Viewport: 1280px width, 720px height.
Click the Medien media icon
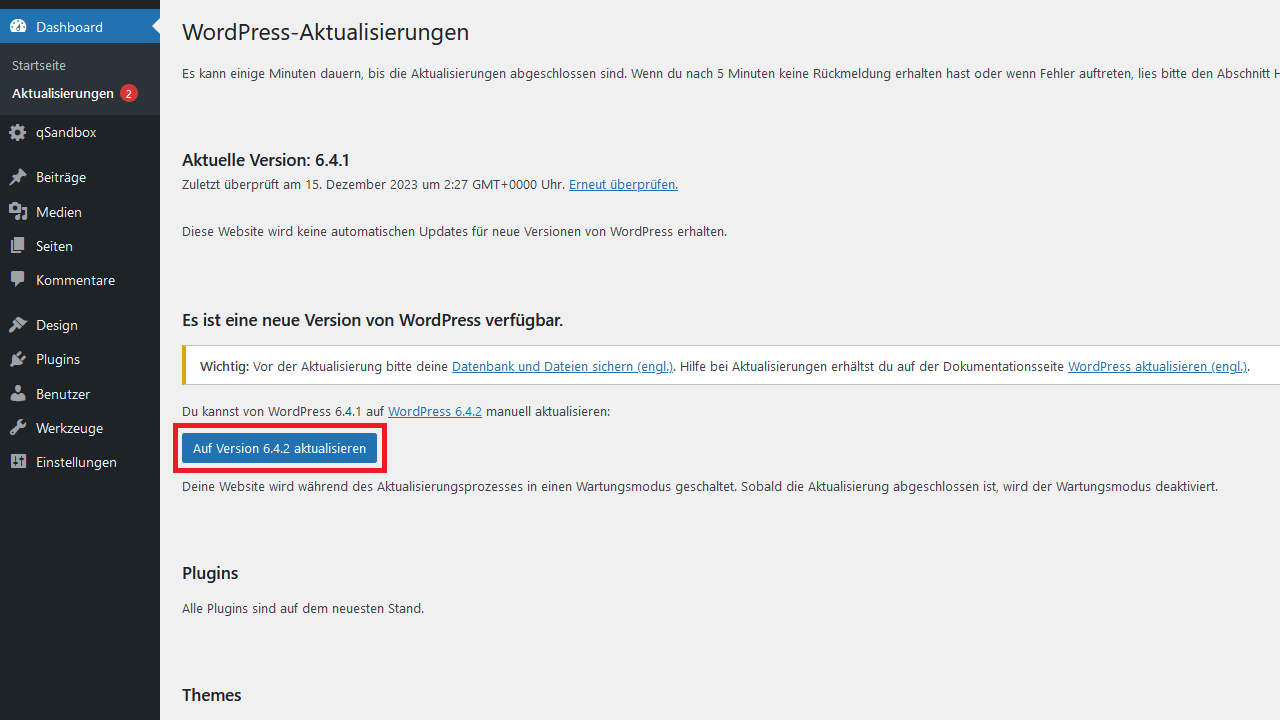click(18, 212)
